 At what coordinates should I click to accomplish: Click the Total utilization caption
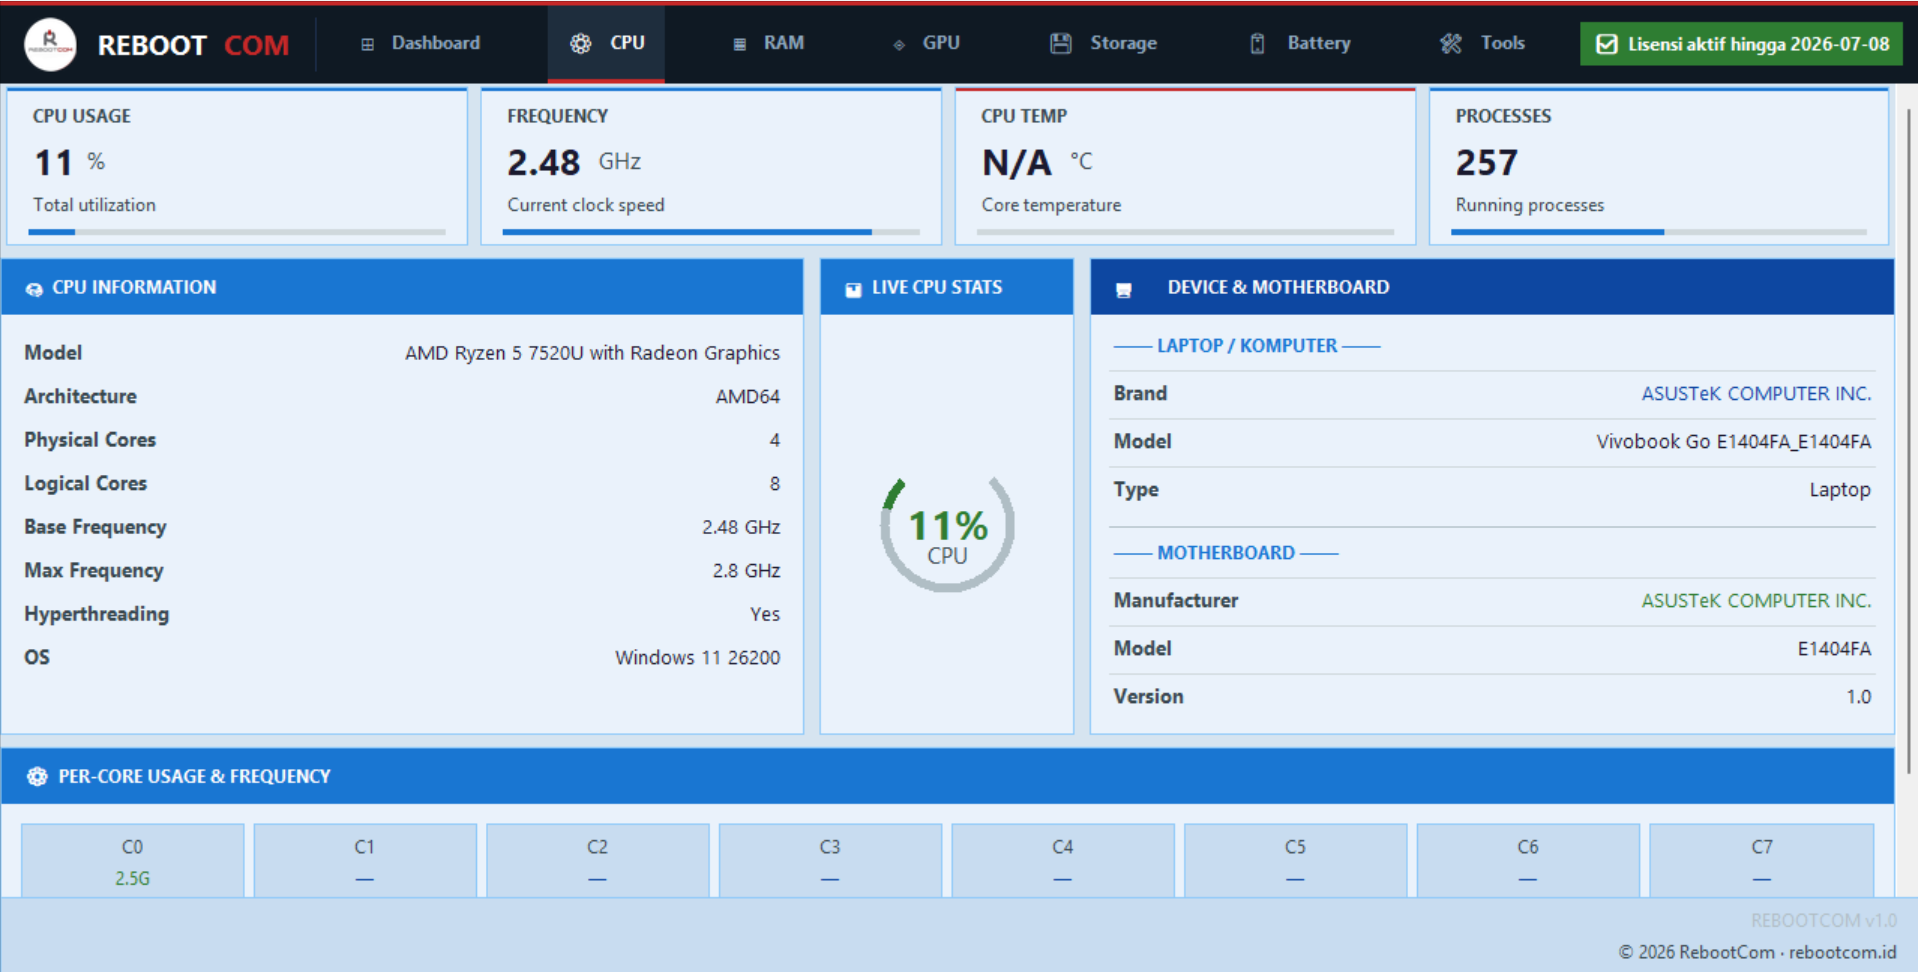[x=94, y=205]
